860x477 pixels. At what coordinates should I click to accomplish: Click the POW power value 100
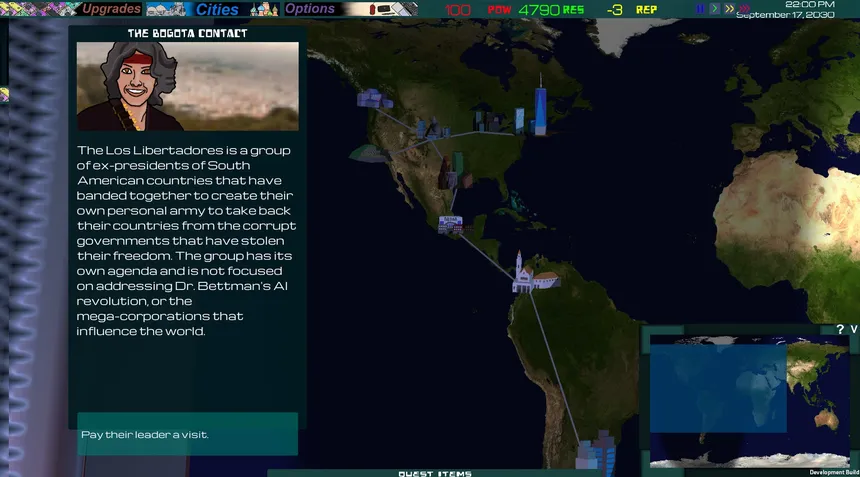coord(457,10)
